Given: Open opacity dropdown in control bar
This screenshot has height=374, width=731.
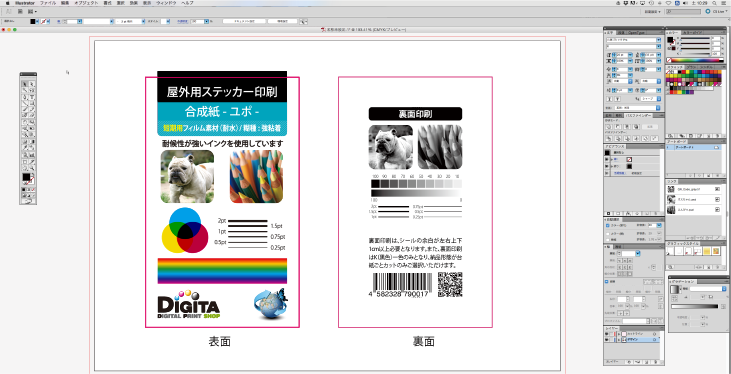Looking at the screenshot, I should [x=207, y=21].
